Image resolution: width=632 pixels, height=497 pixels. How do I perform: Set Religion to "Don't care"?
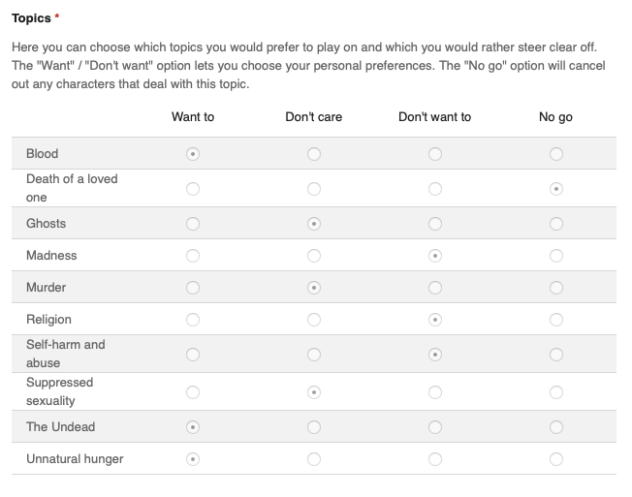point(314,320)
